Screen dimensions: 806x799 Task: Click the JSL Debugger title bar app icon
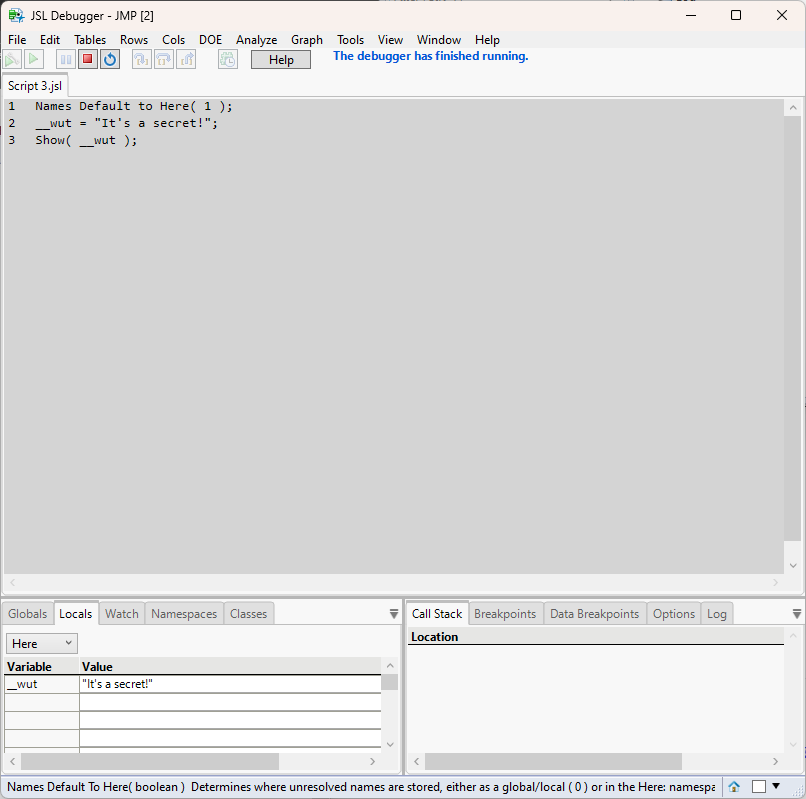(x=16, y=15)
